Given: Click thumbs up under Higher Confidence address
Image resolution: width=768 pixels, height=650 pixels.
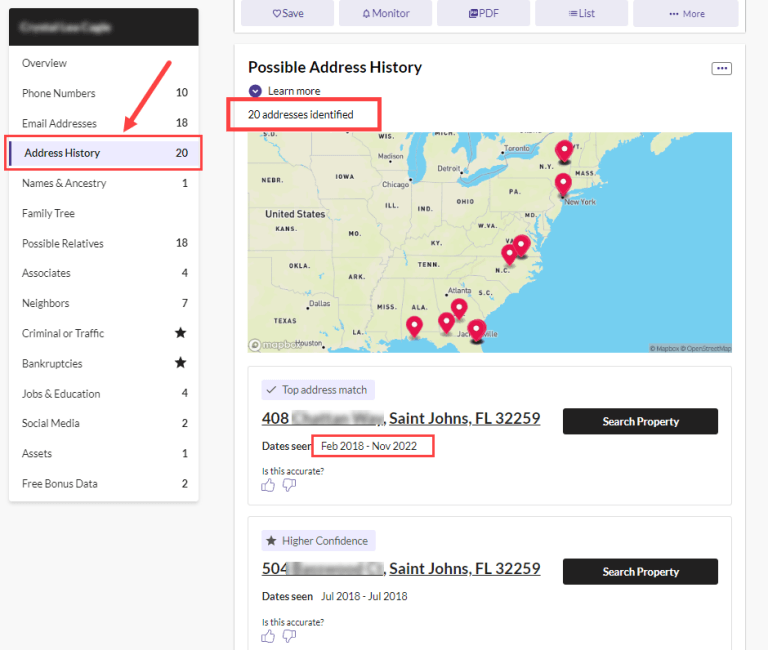Looking at the screenshot, I should tap(268, 635).
